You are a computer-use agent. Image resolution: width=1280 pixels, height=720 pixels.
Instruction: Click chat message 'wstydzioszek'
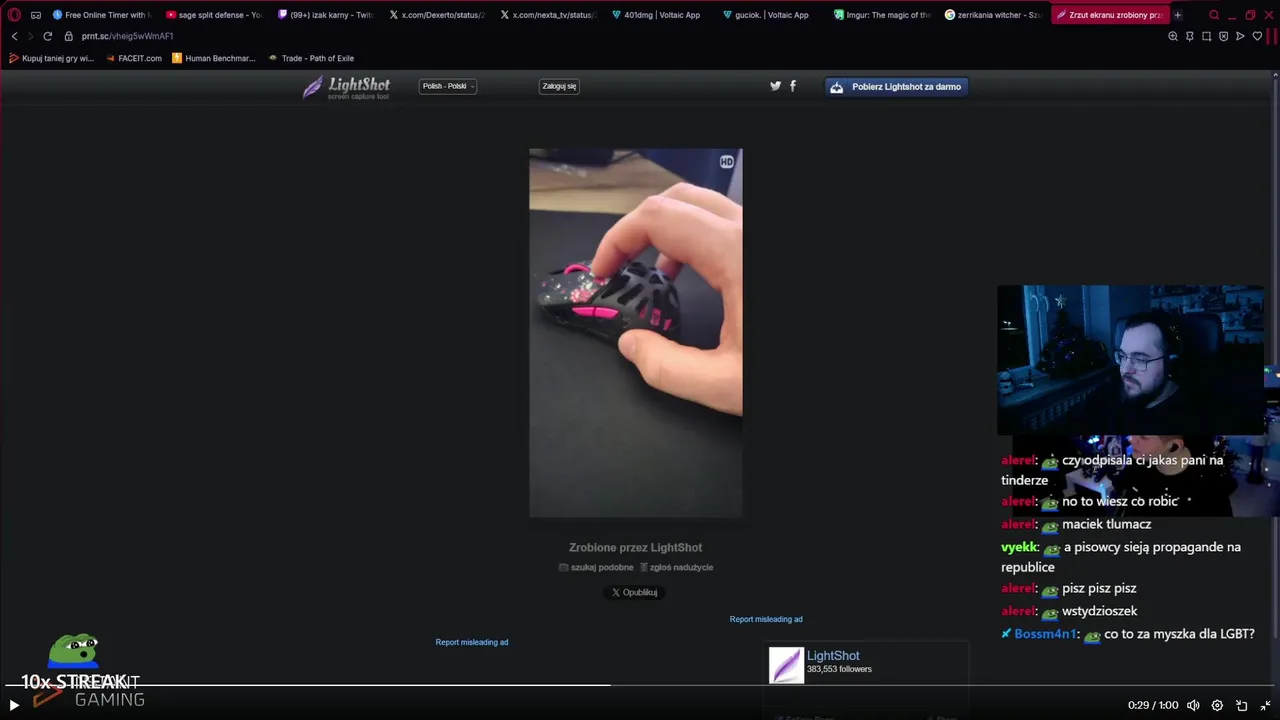(x=1100, y=611)
